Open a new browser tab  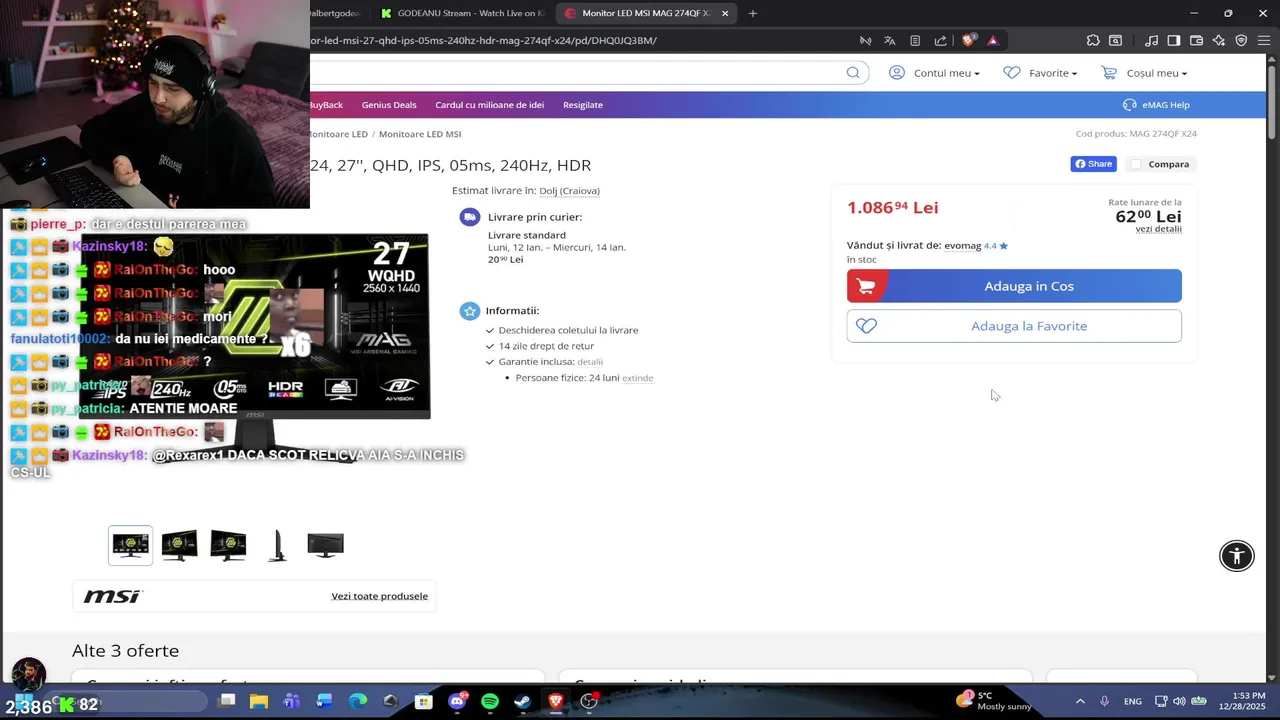(753, 13)
